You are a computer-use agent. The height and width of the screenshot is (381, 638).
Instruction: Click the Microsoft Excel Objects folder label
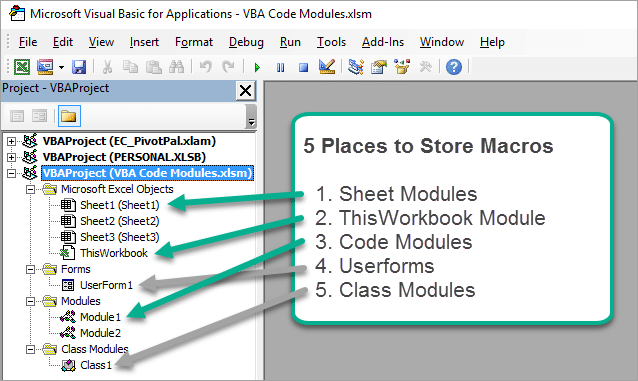117,189
